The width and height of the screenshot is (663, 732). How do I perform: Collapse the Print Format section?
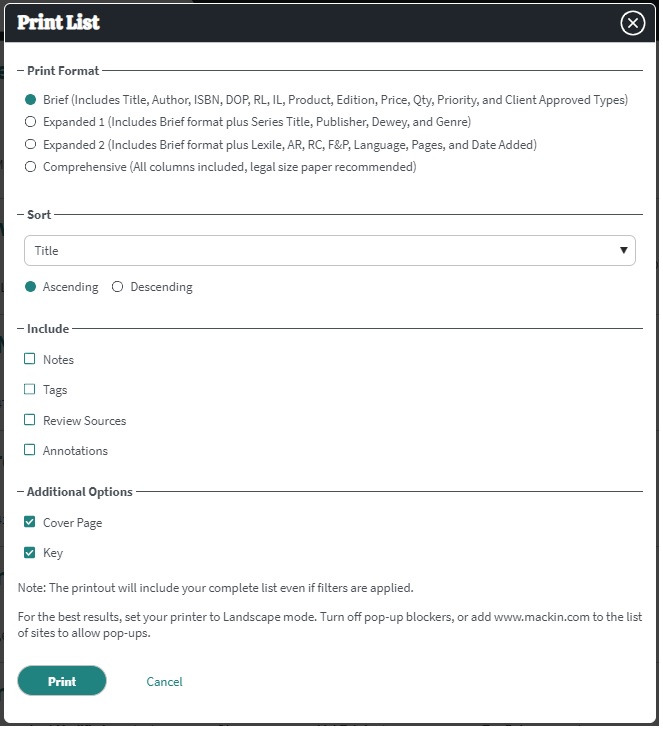58,70
